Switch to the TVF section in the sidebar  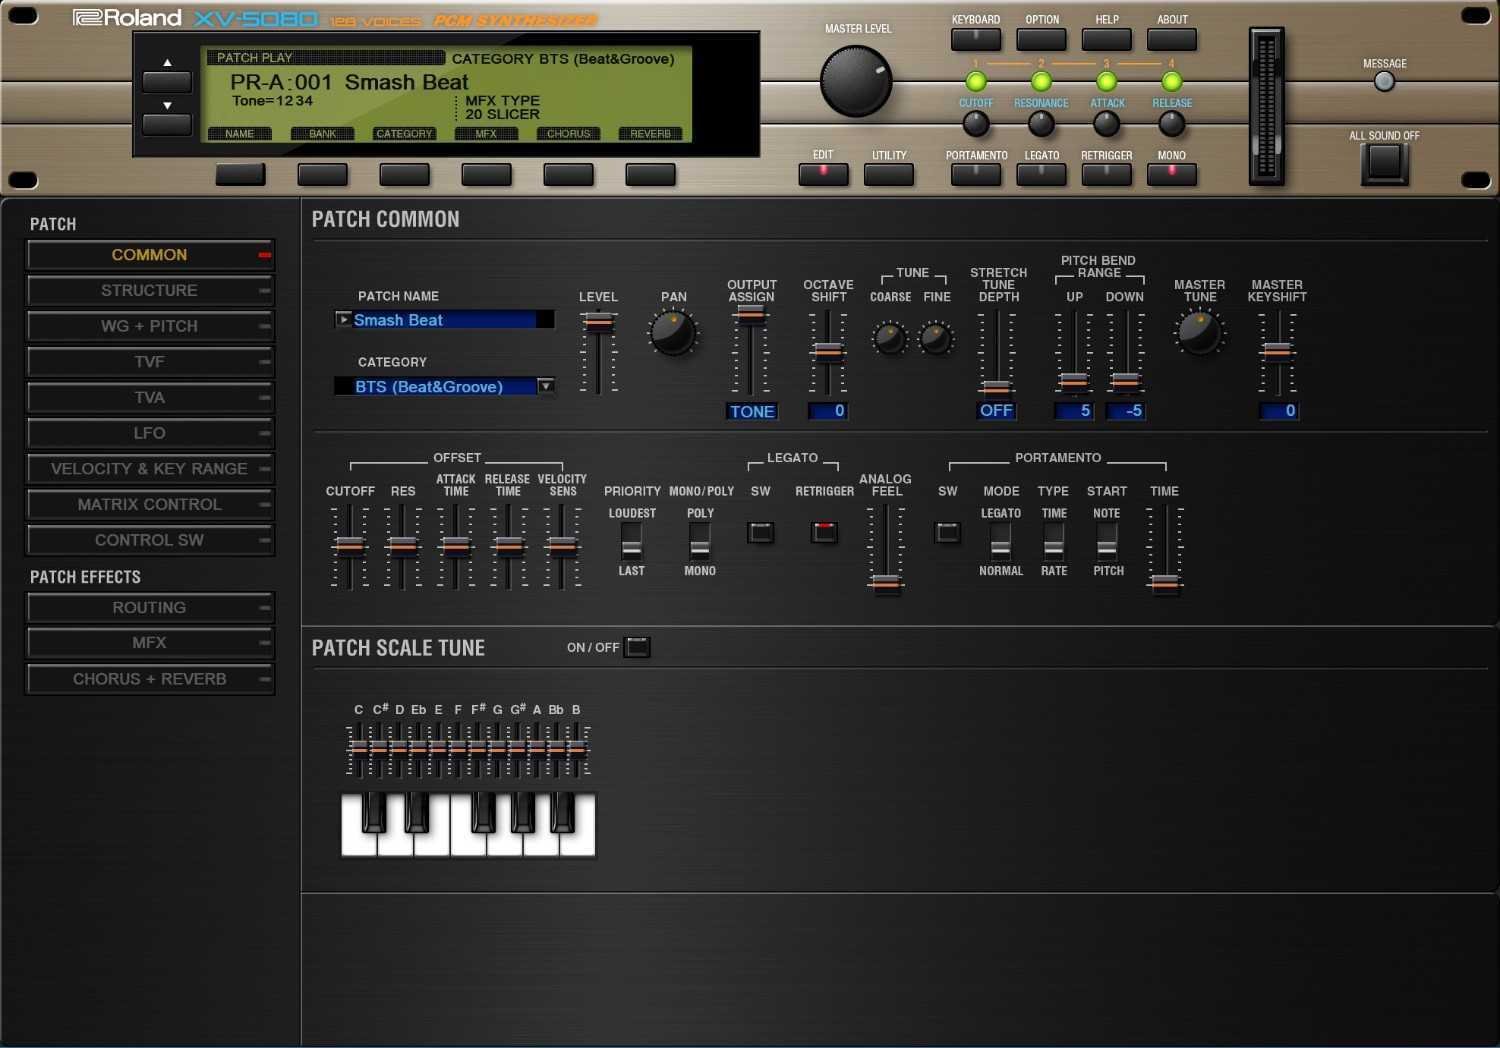pyautogui.click(x=150, y=361)
